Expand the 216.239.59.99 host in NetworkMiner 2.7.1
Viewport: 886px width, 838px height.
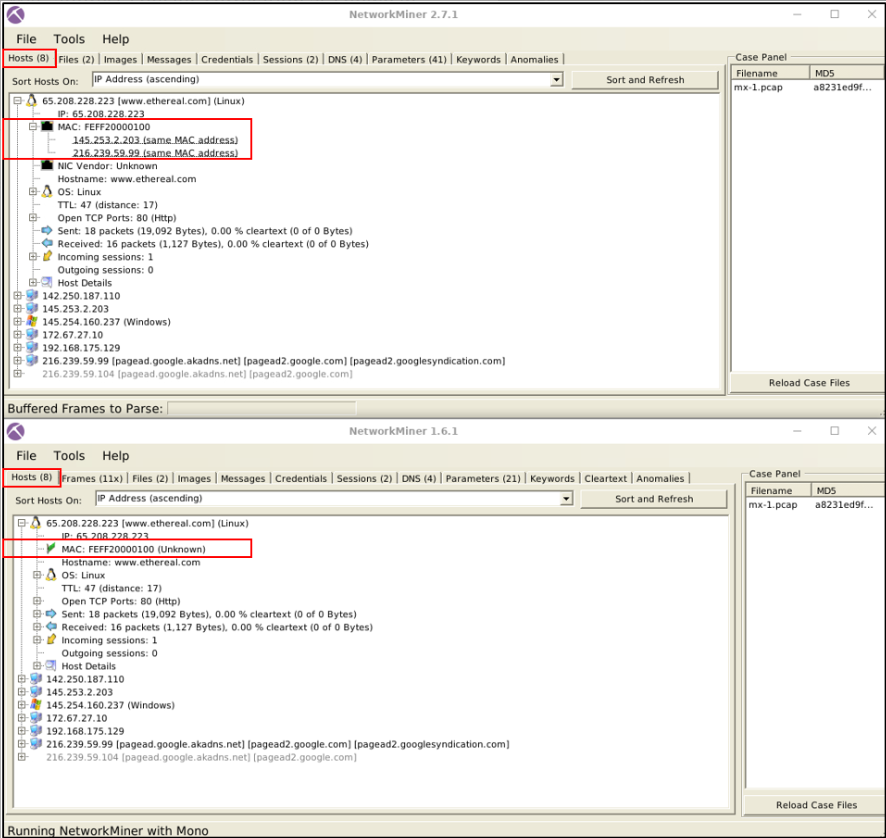coord(18,361)
